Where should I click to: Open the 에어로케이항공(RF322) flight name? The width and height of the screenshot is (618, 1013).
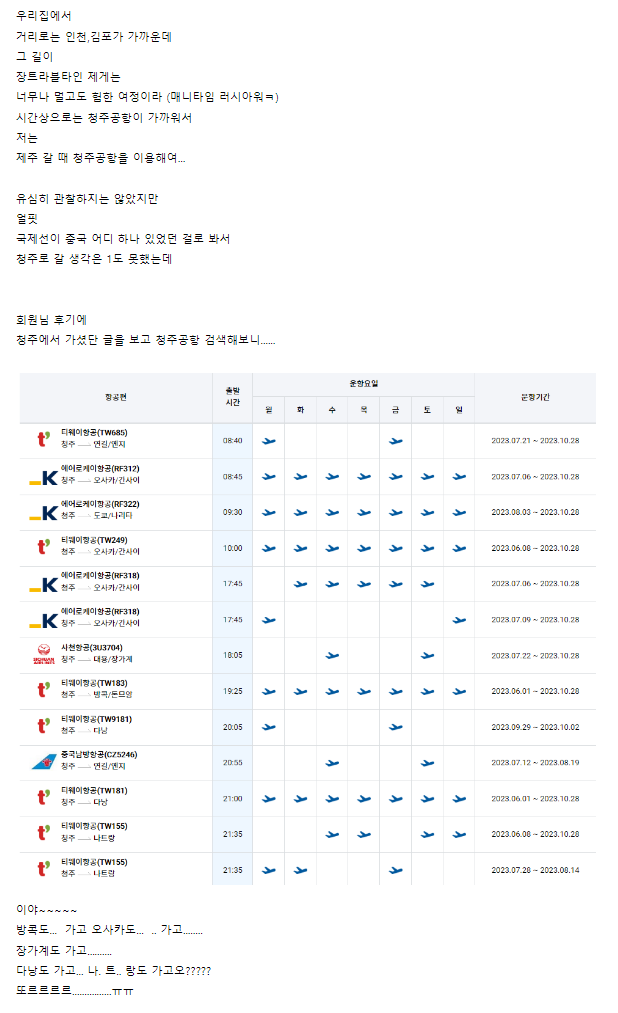100,505
